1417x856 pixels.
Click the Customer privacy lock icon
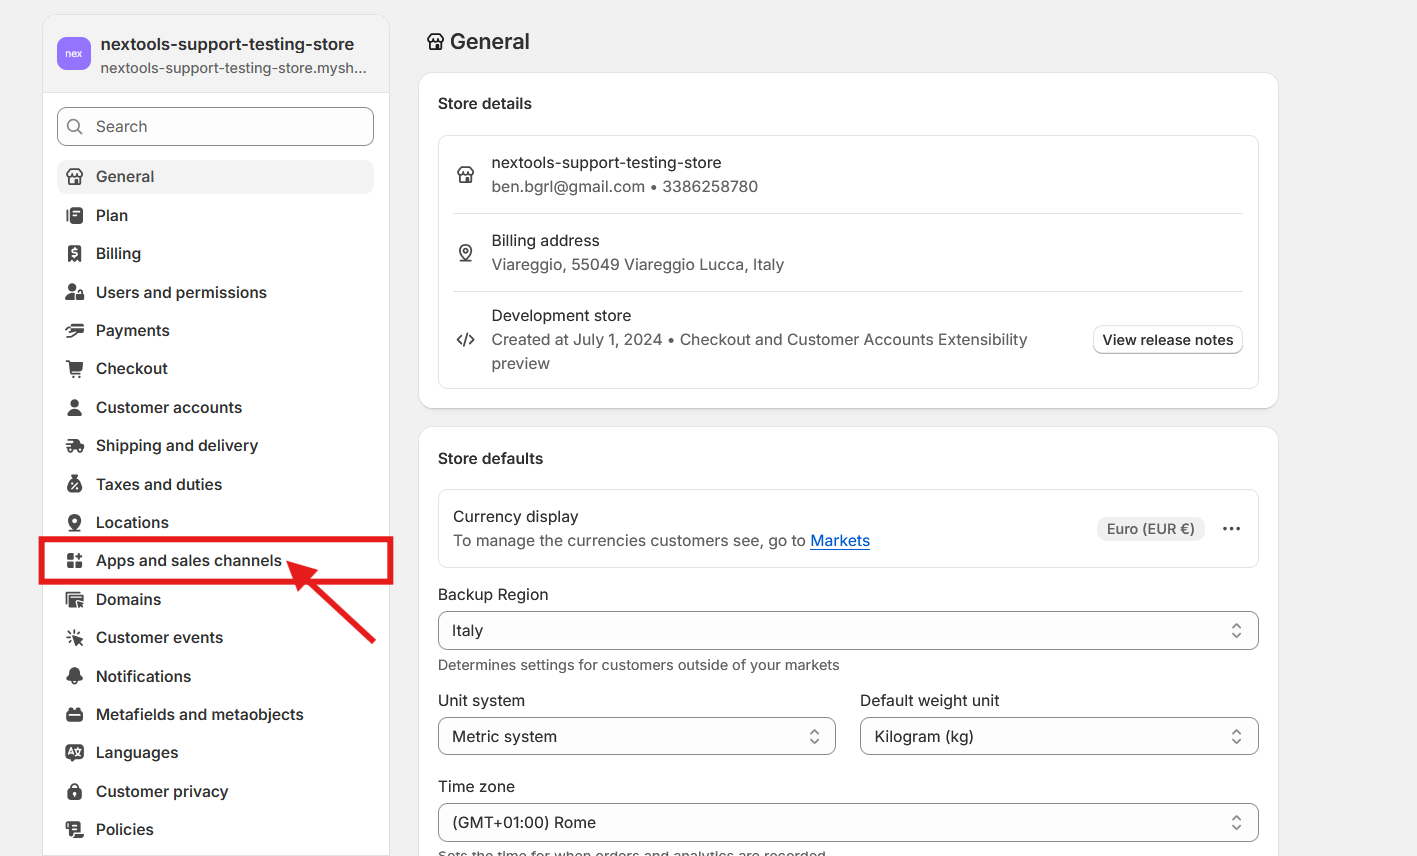[74, 792]
